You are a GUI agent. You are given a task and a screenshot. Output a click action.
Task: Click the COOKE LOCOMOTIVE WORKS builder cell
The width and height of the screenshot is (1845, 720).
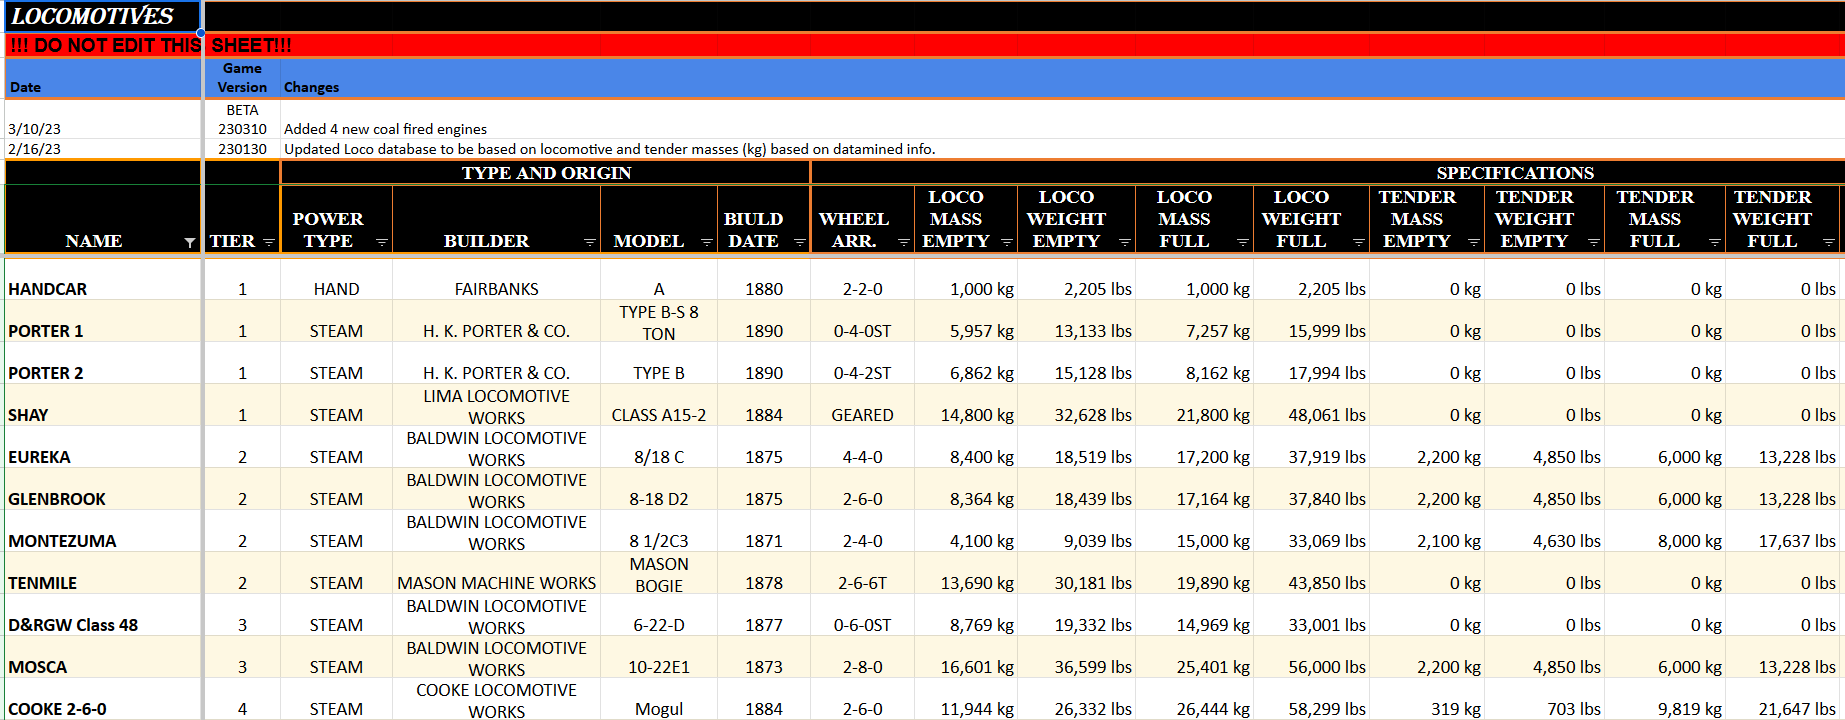[x=496, y=700]
